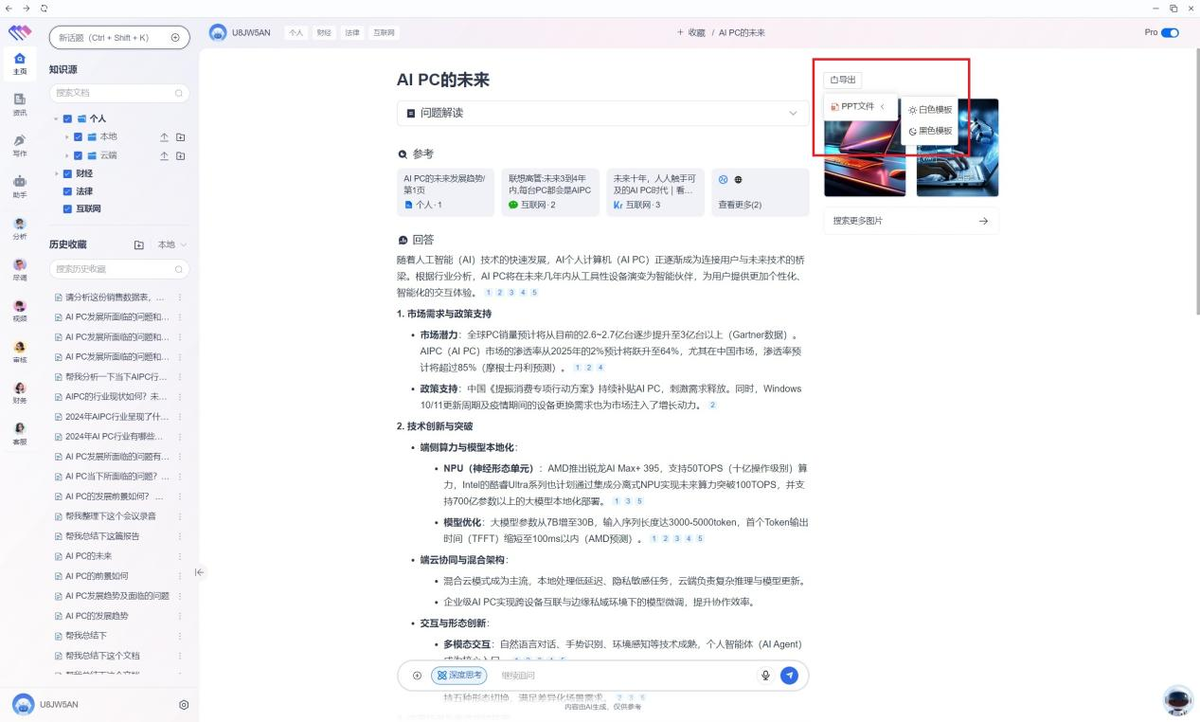Viewport: 1200px width, 722px height.
Task: Expand the 本地 tree node
Action: [67, 137]
